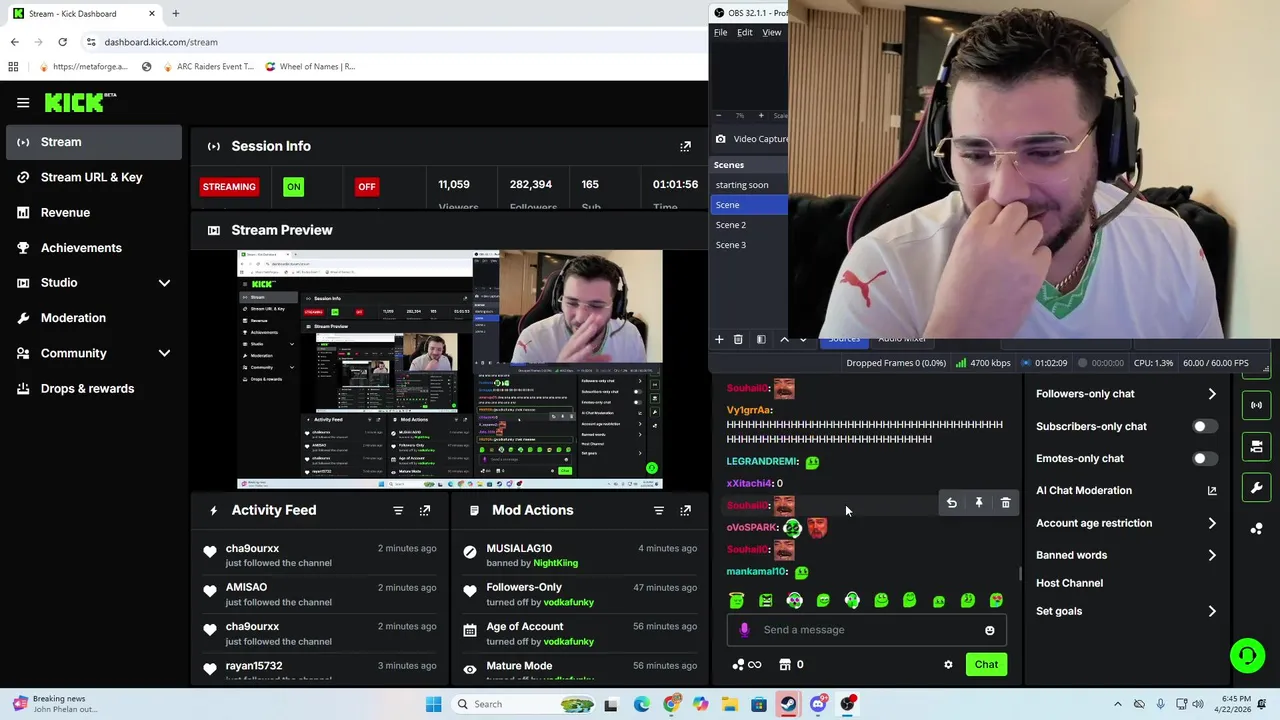Open the wrench tool in right sidebar
The image size is (1280, 720).
tap(1256, 488)
